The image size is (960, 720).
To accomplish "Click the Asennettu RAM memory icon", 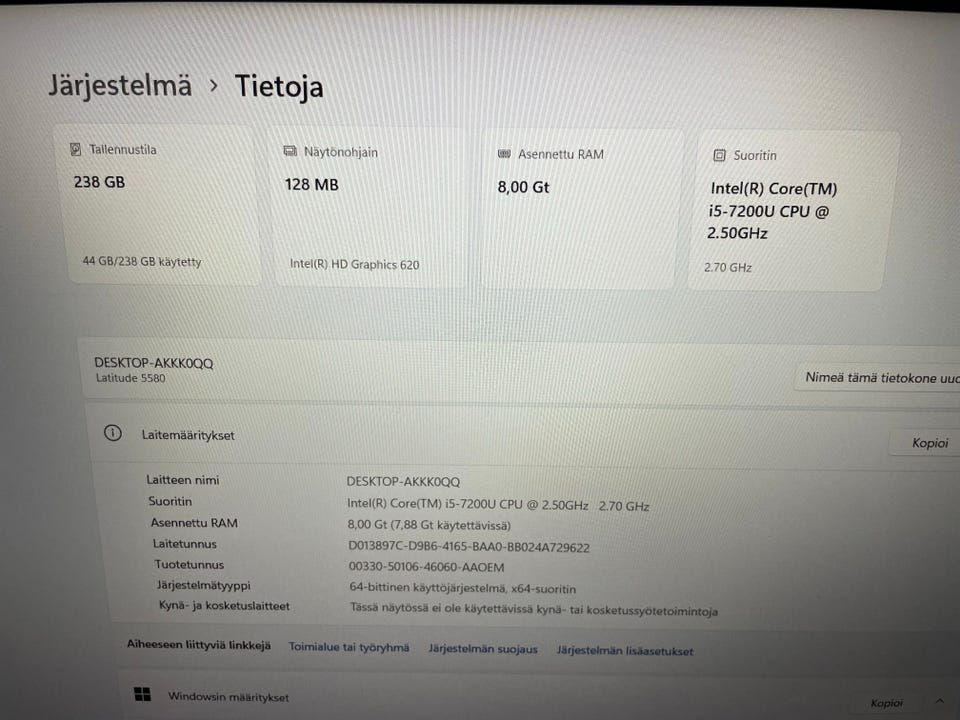I will pos(504,154).
